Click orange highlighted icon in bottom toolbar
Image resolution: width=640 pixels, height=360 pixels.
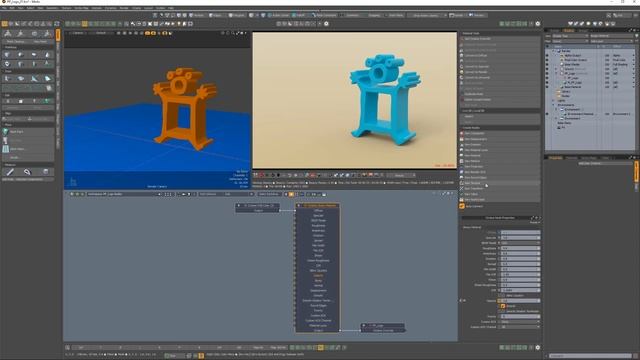coord(321,347)
